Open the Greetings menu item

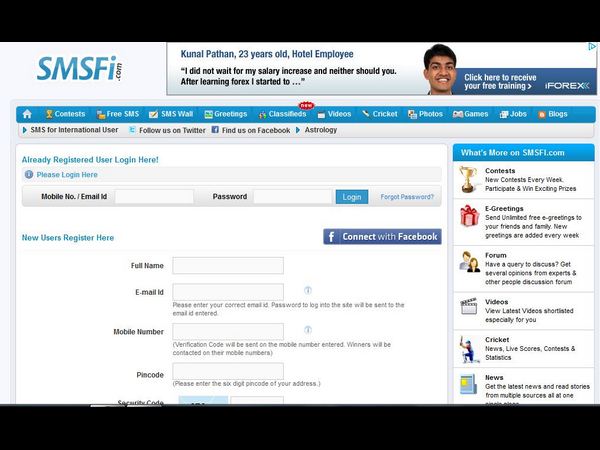(226, 114)
